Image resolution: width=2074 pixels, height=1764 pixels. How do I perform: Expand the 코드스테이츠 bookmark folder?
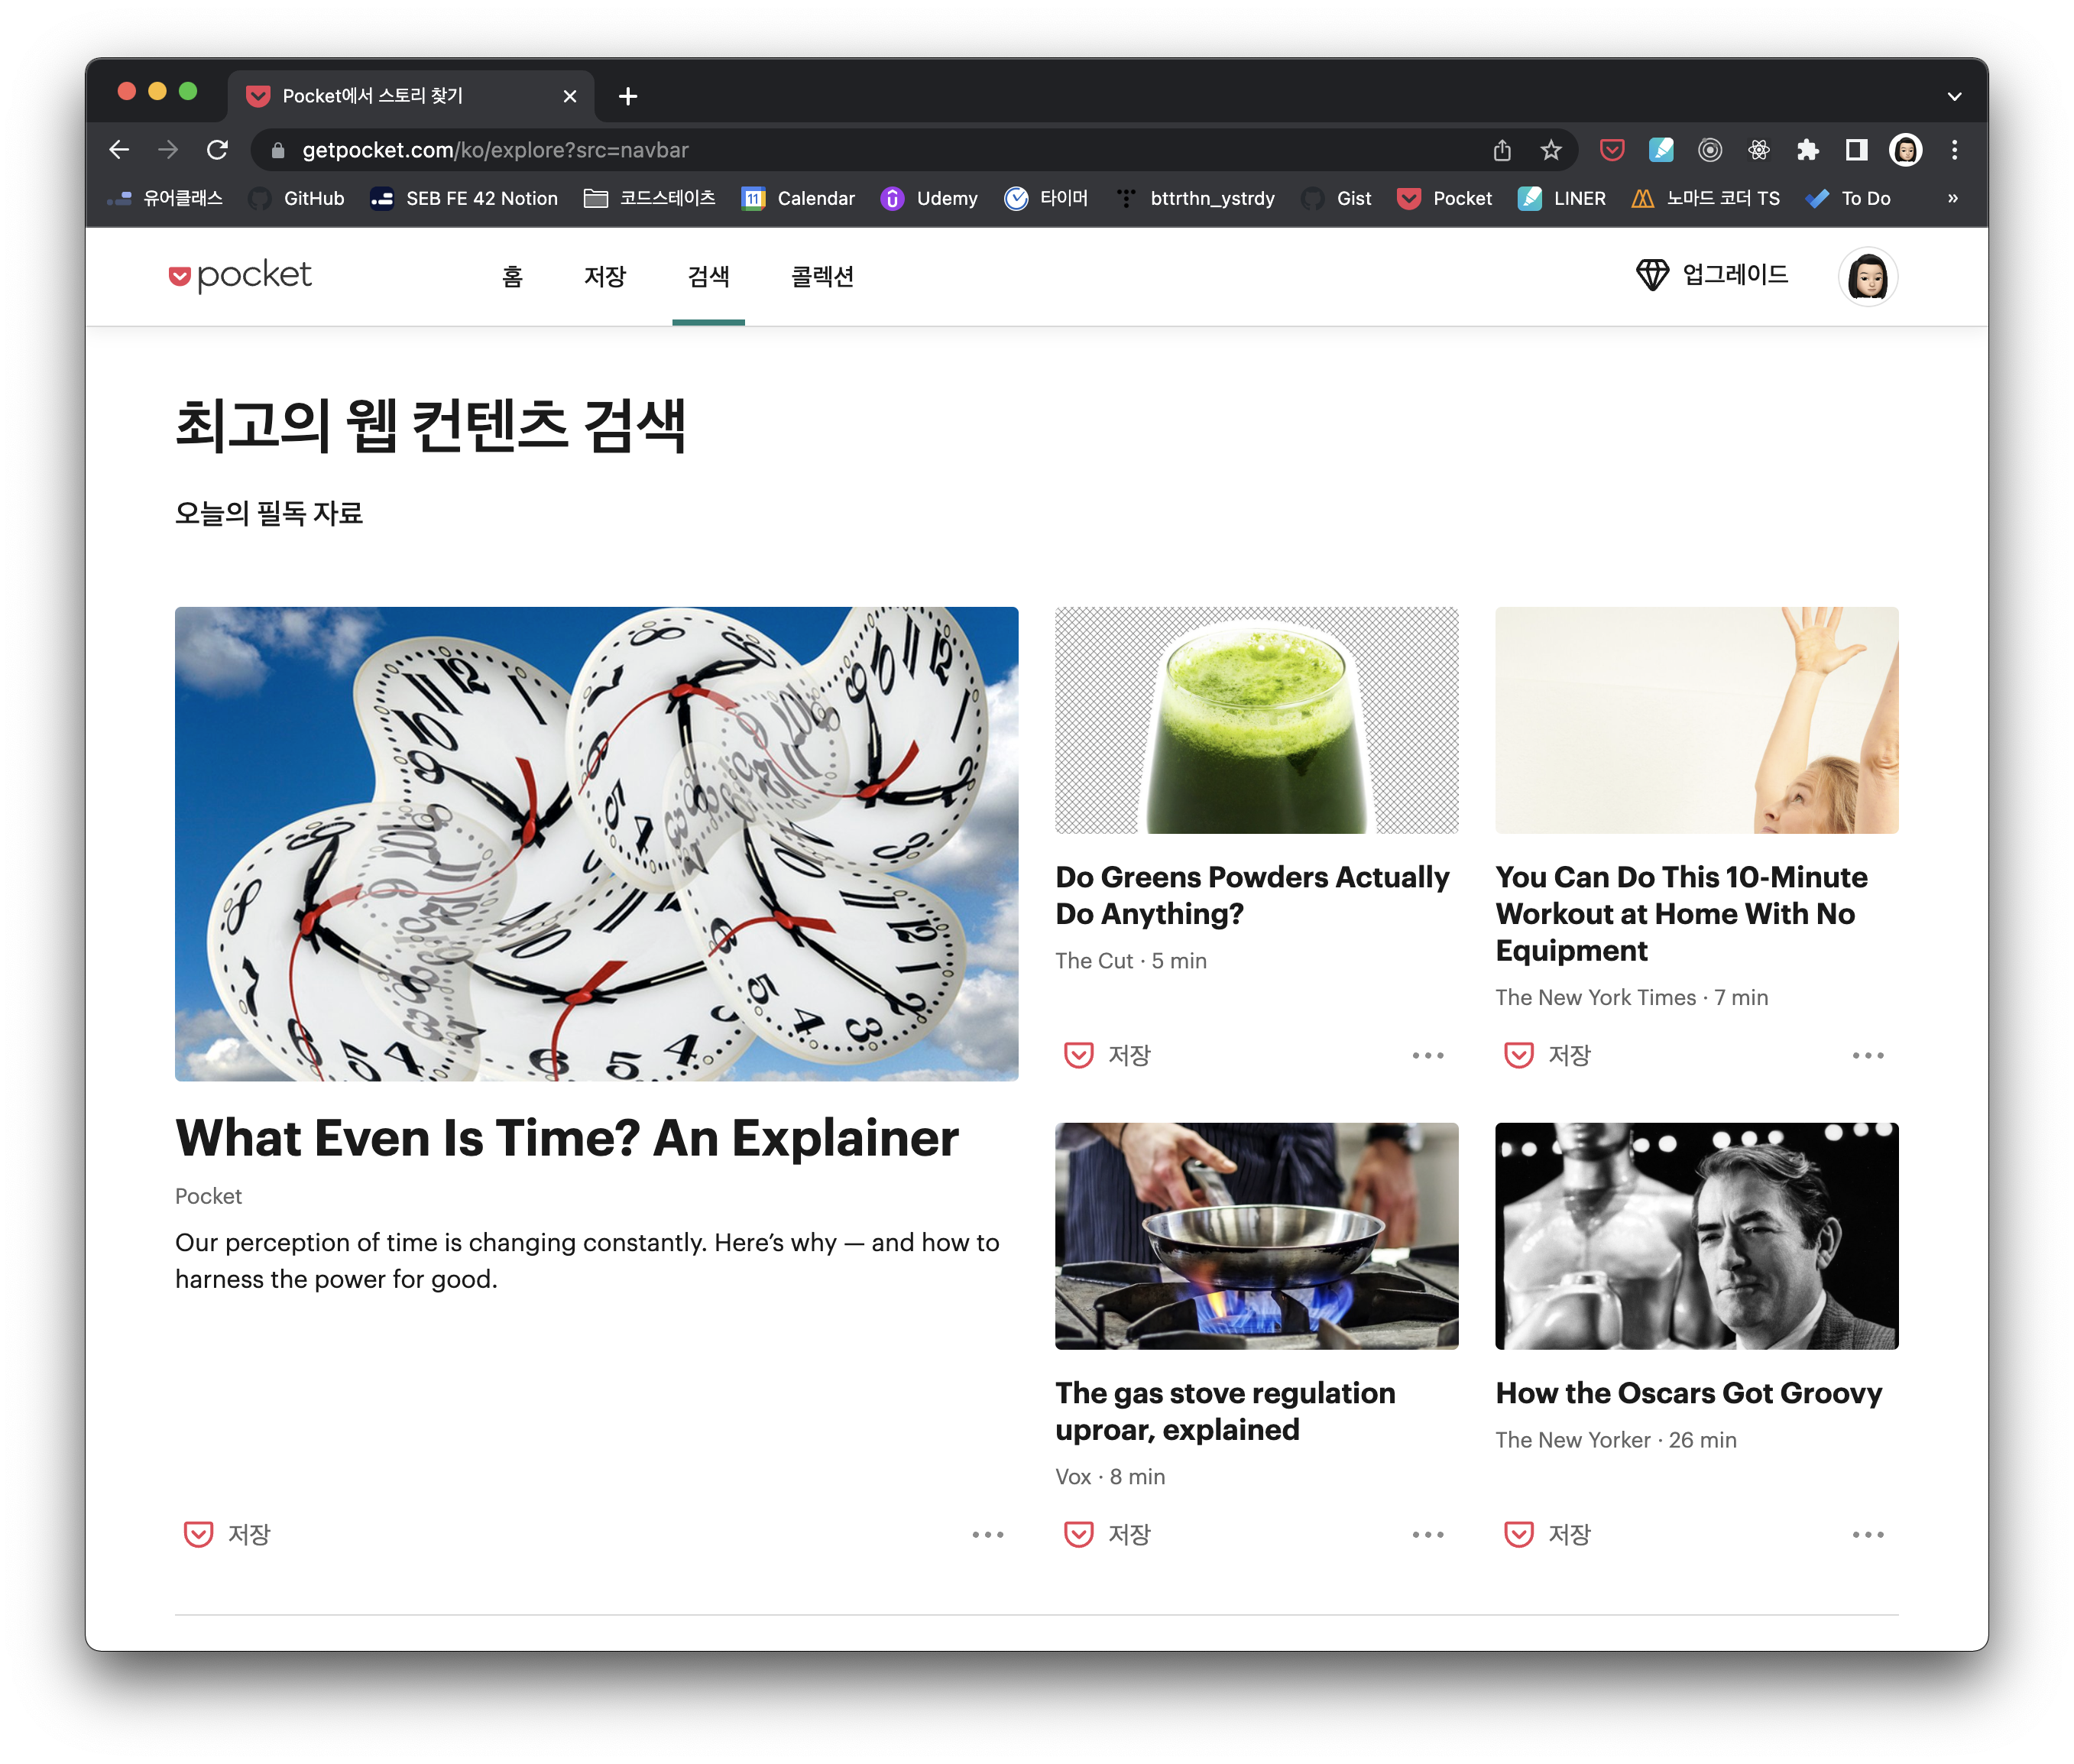tap(650, 198)
